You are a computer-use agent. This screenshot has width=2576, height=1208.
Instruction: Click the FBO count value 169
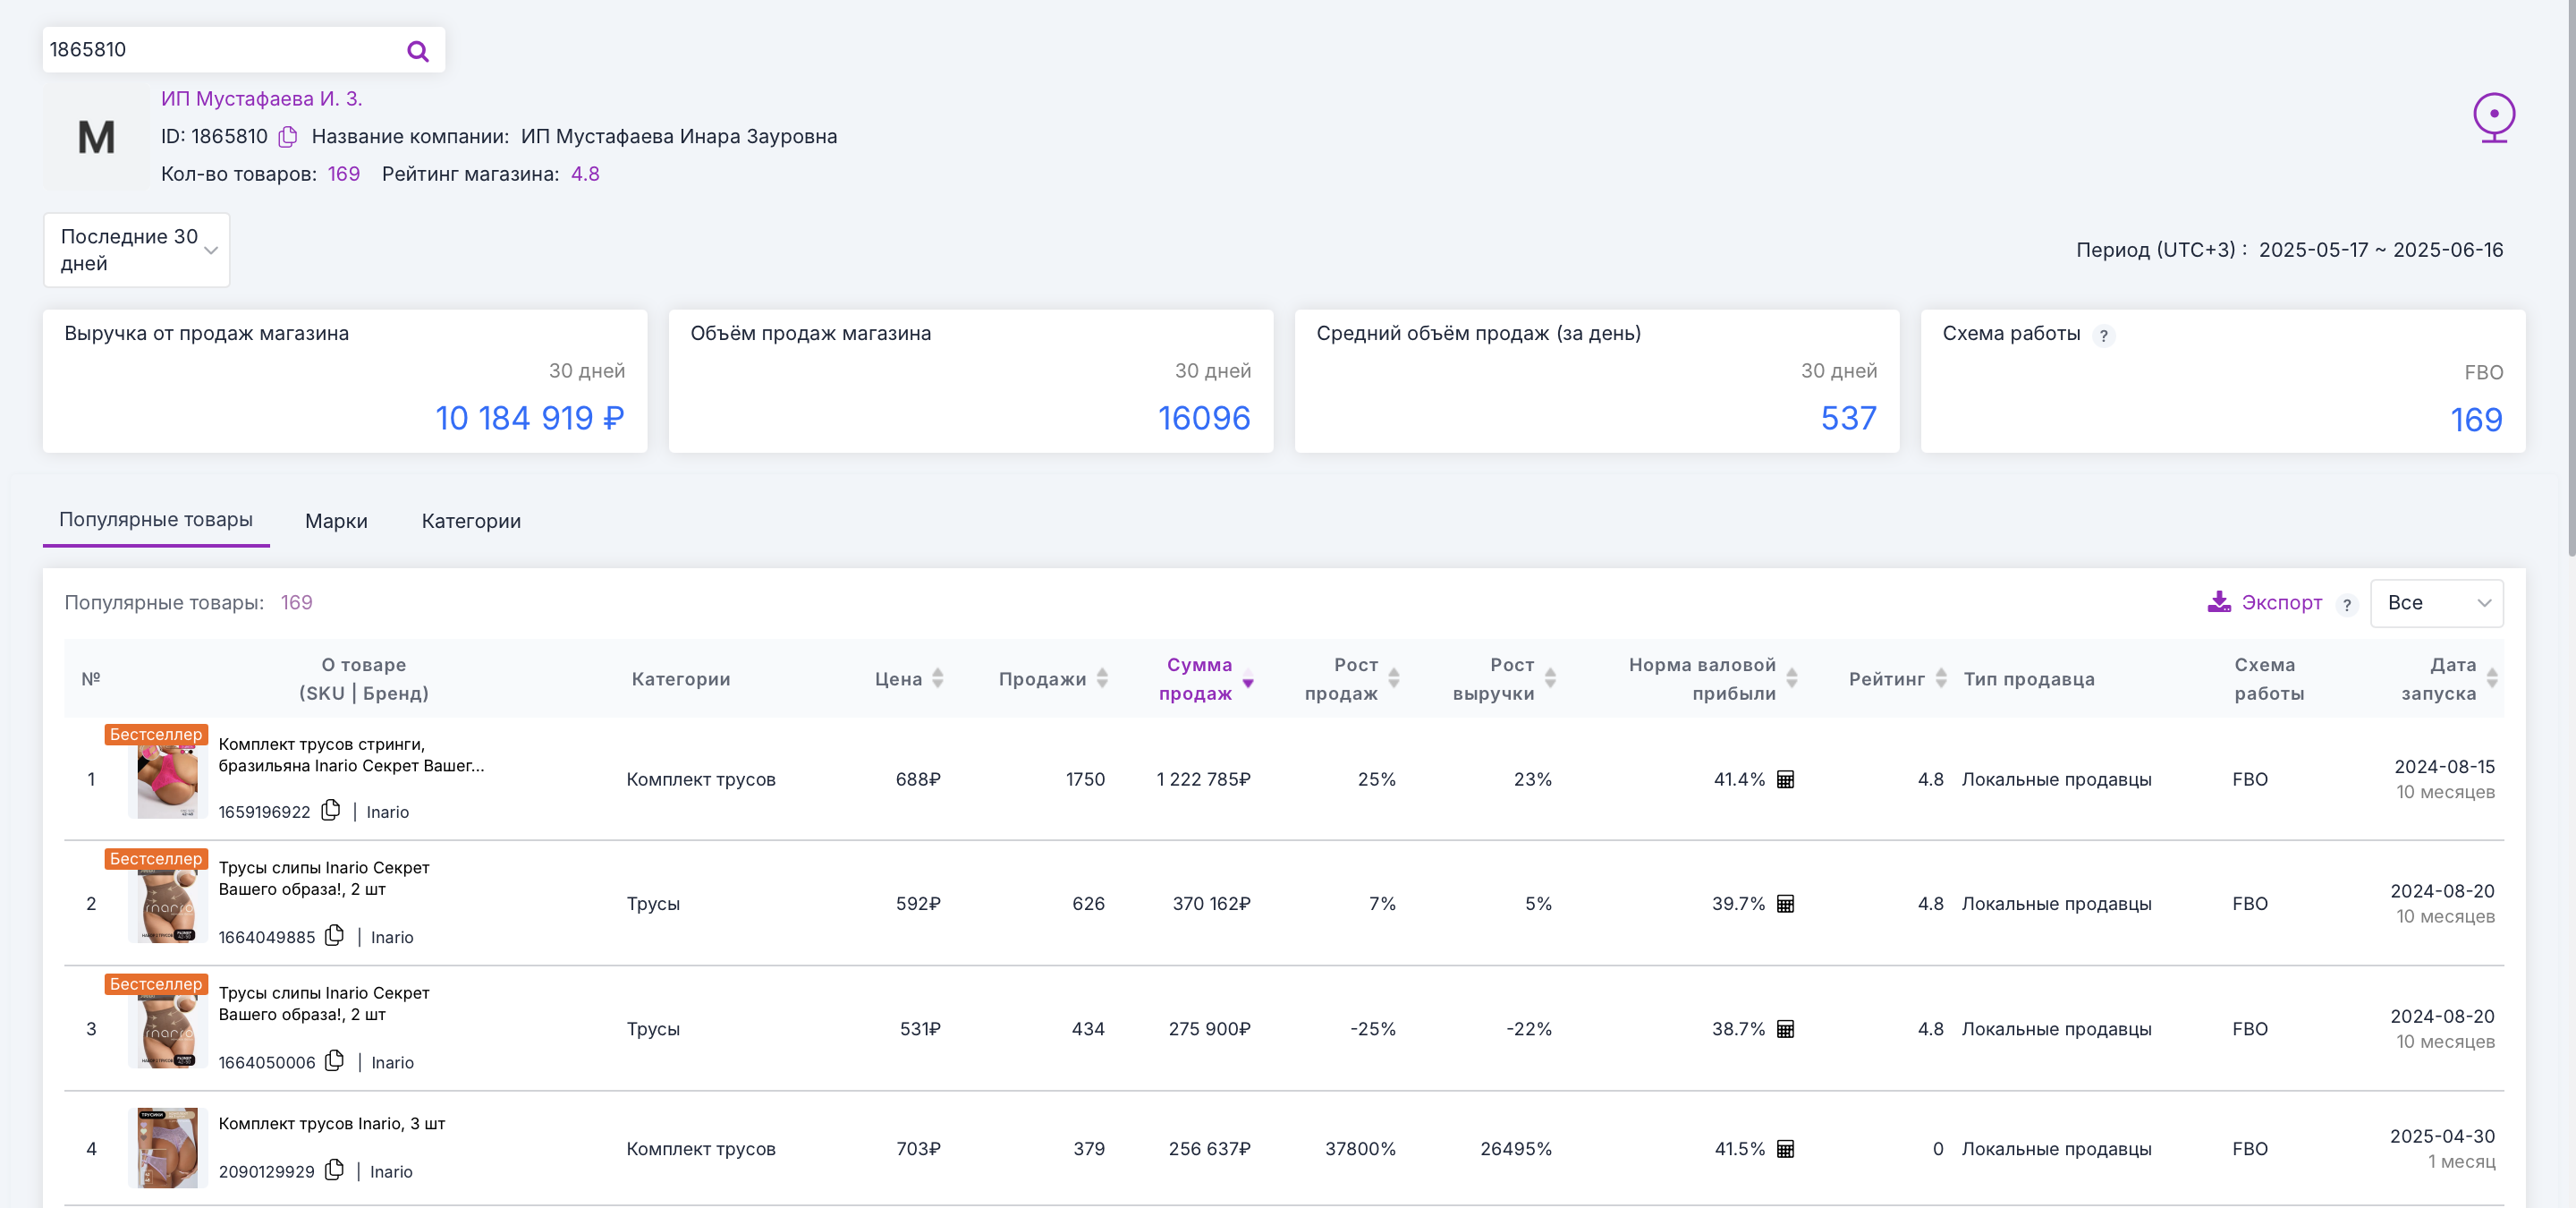pos(2476,420)
